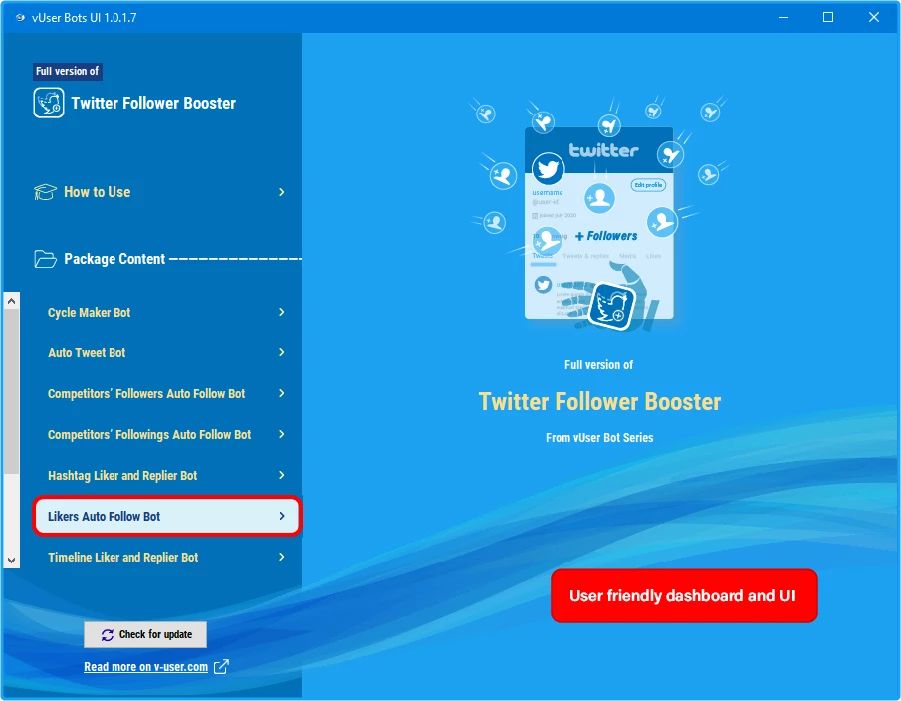Expand chevron next to Cycle Maker Bot
Screen dimensions: 901x701
[x=282, y=312]
